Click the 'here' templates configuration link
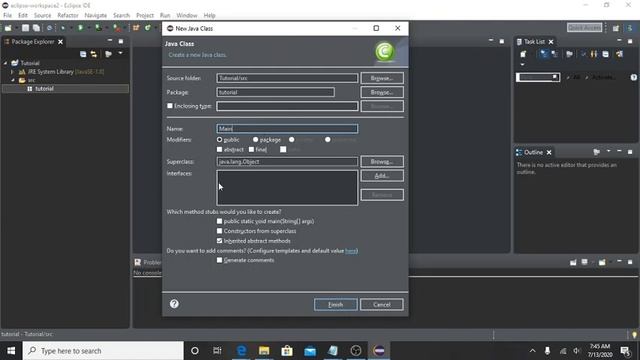Viewport: 640px width, 360px height. click(x=351, y=251)
